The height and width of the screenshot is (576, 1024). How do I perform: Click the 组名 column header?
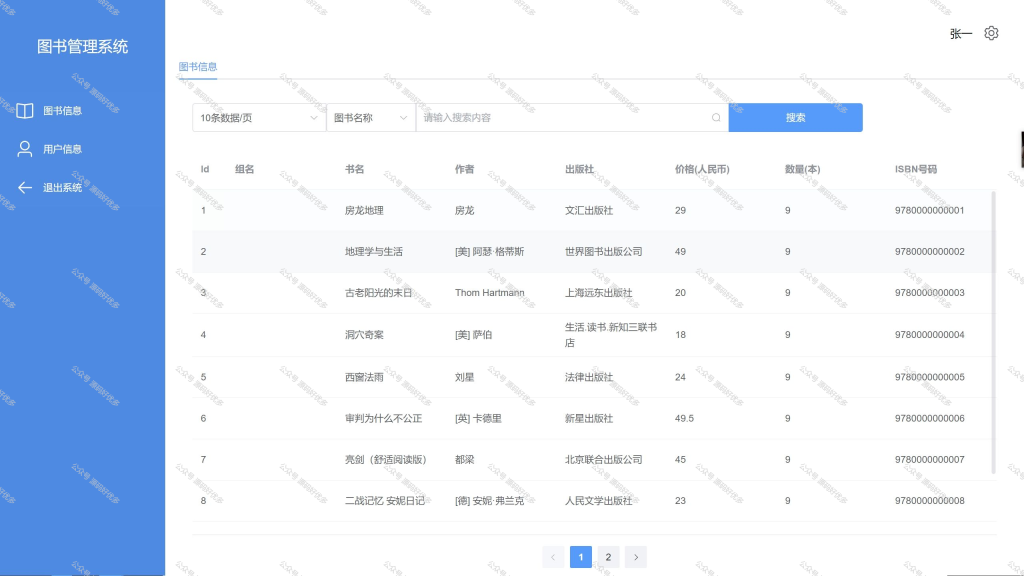tap(245, 169)
